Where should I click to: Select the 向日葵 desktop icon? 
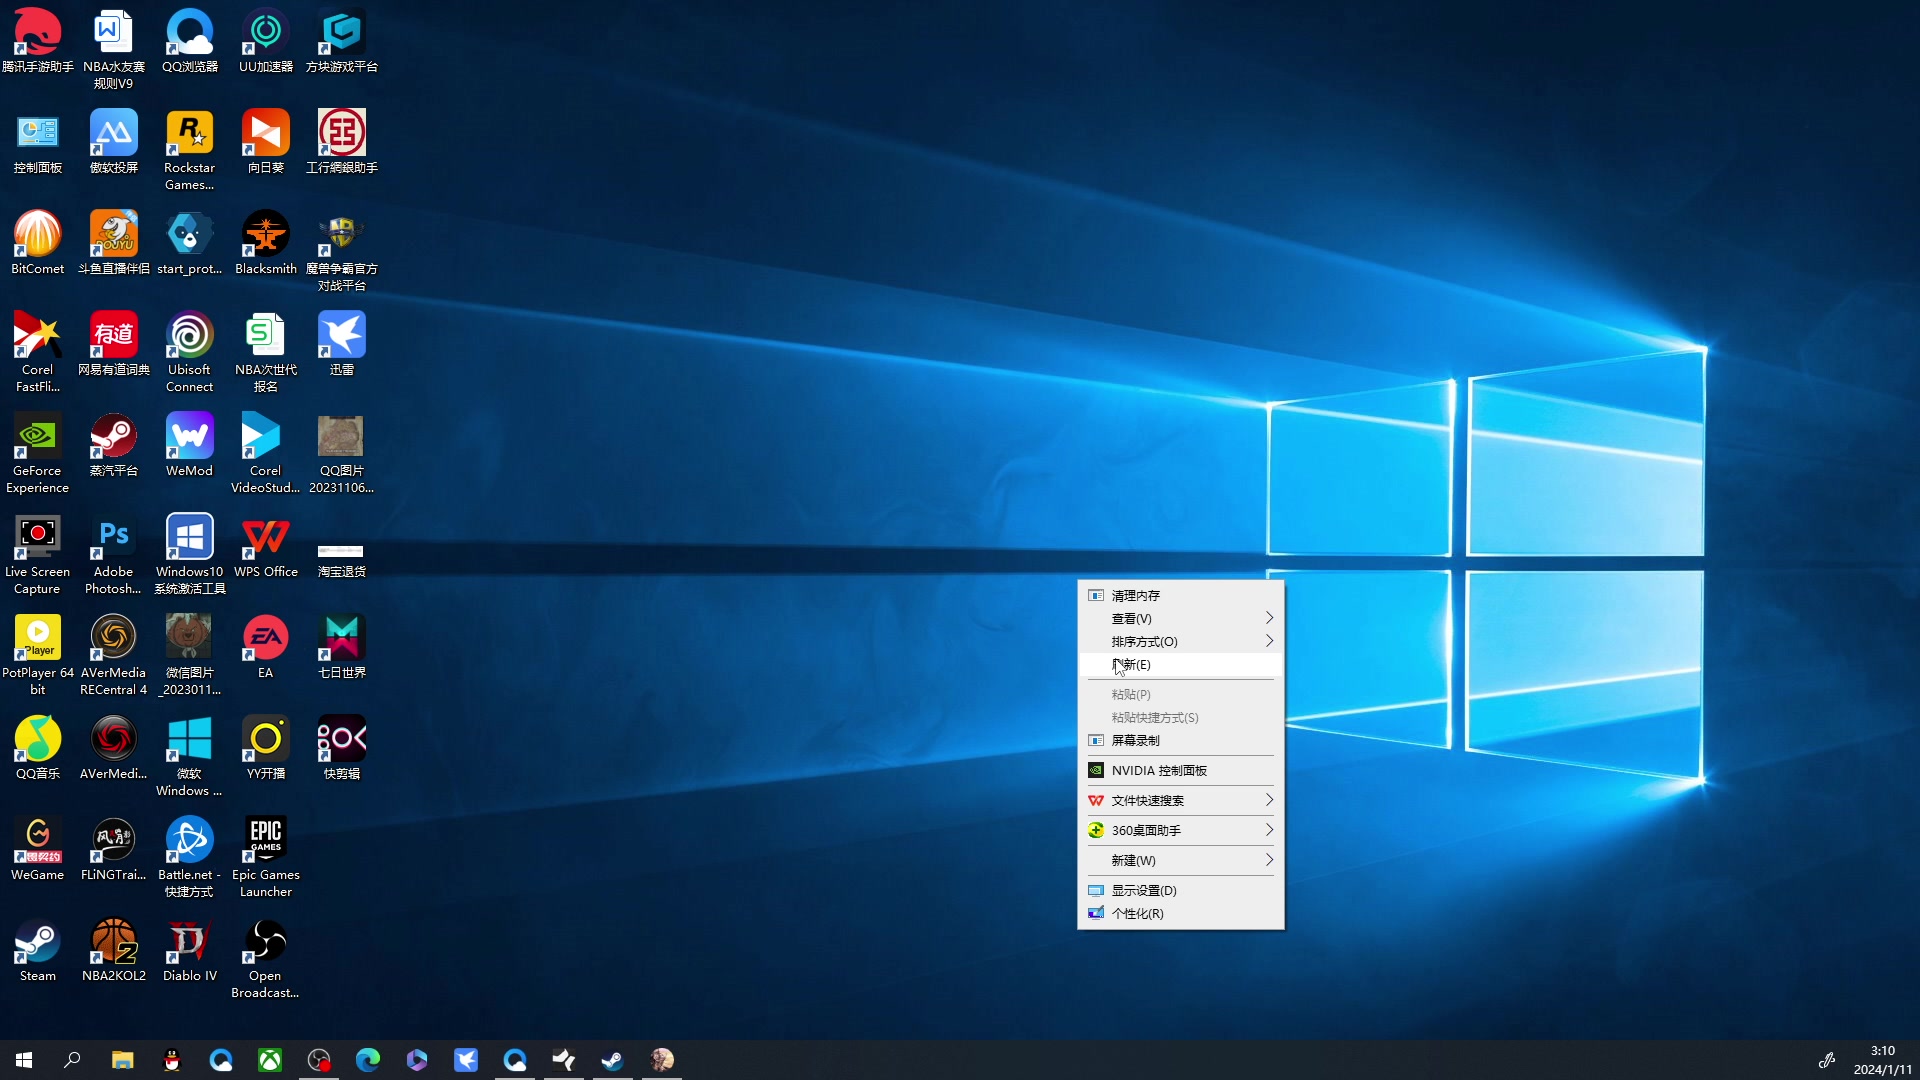pos(266,142)
